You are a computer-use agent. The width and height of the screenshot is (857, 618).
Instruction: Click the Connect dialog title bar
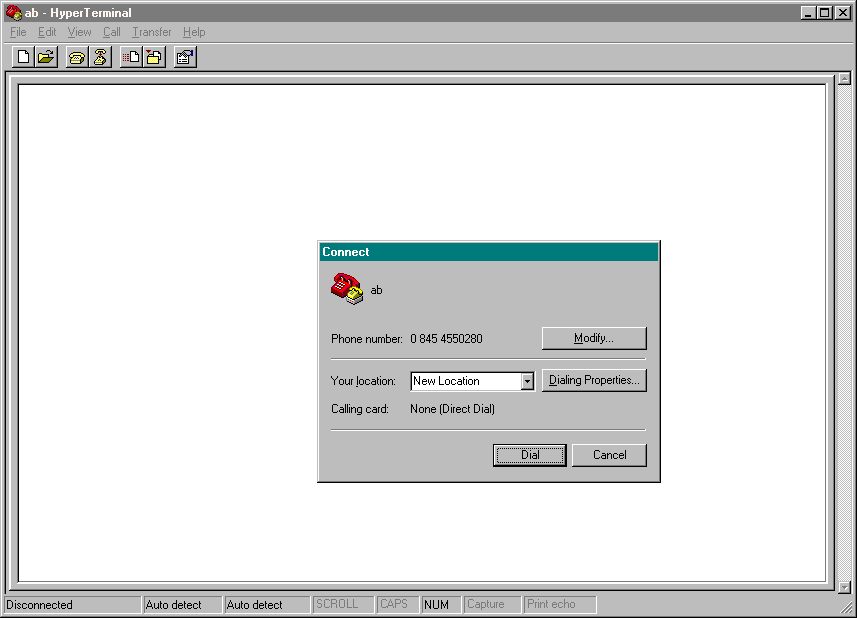coord(489,252)
